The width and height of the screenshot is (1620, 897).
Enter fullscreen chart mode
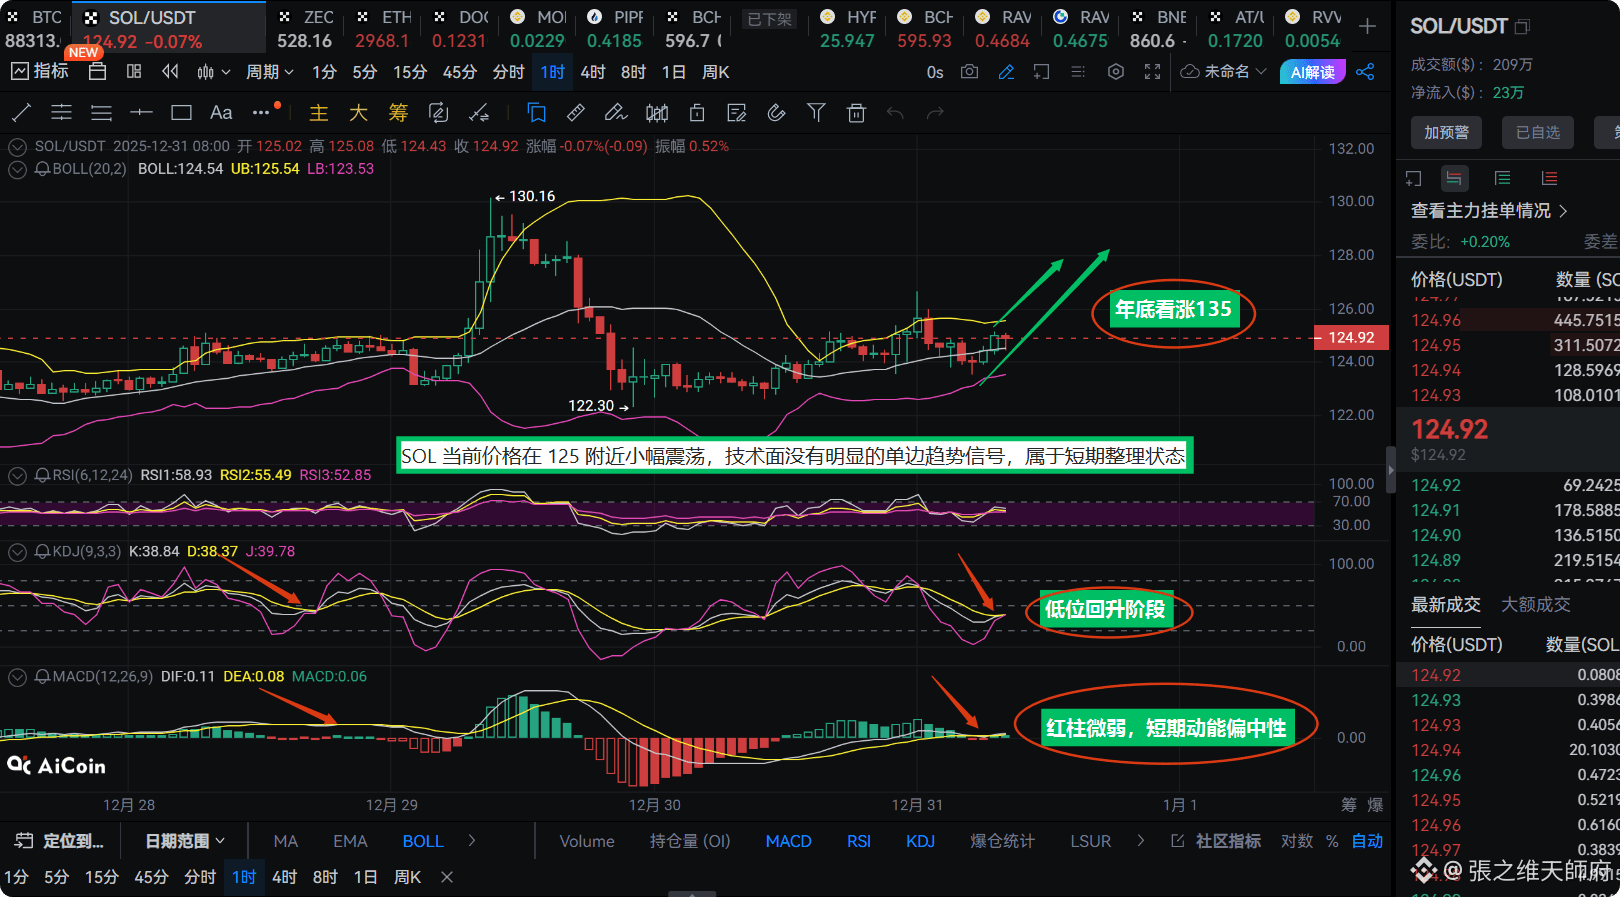click(x=1152, y=72)
